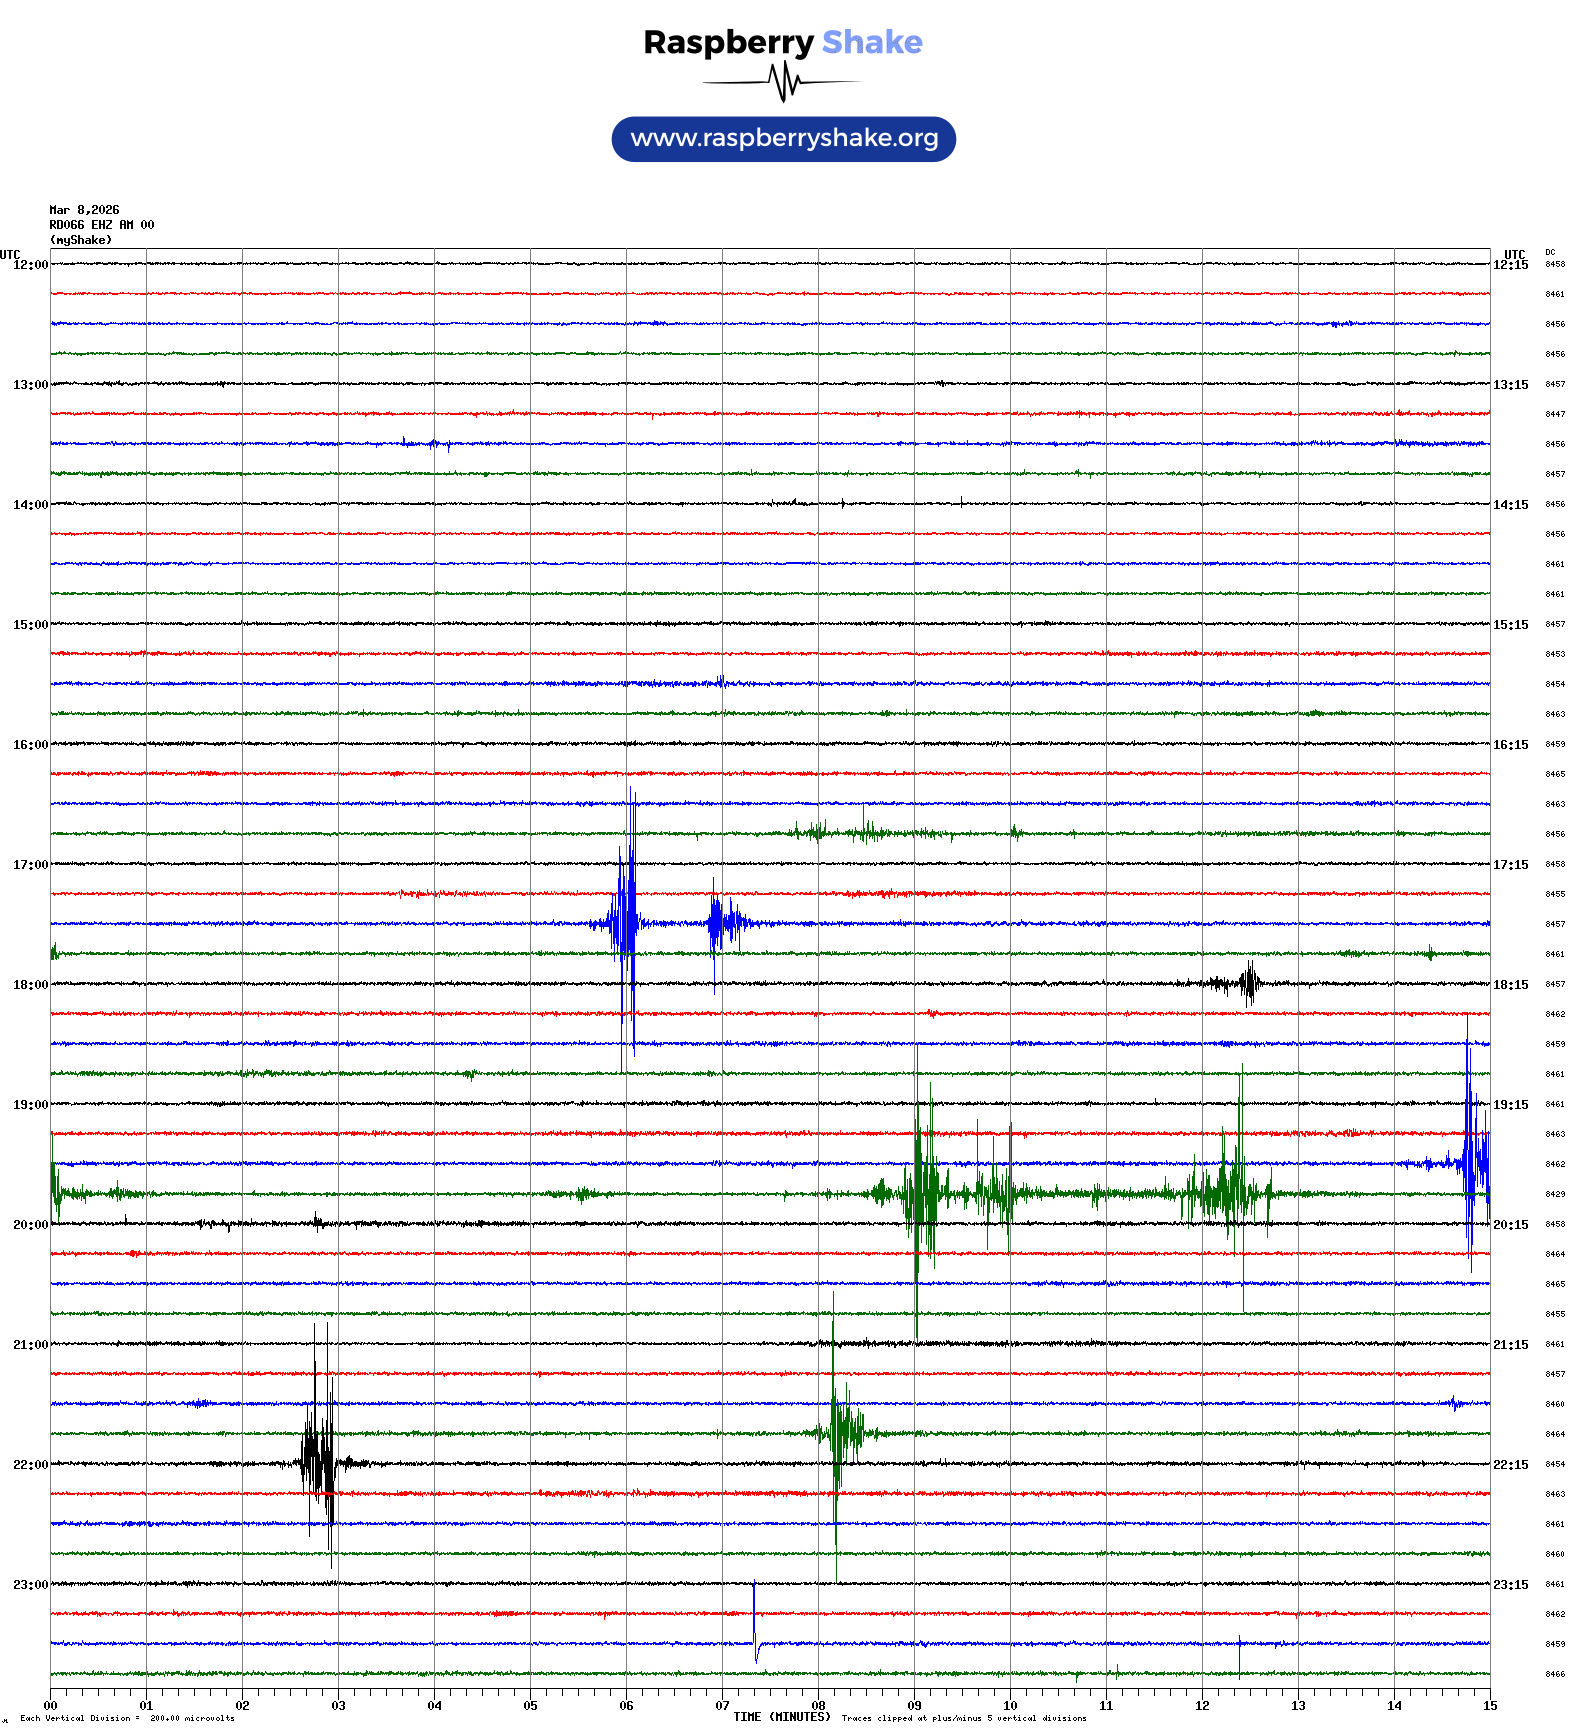Select the 17:00 row label on left axis
Image resolution: width=1570 pixels, height=1732 pixels.
(30, 865)
